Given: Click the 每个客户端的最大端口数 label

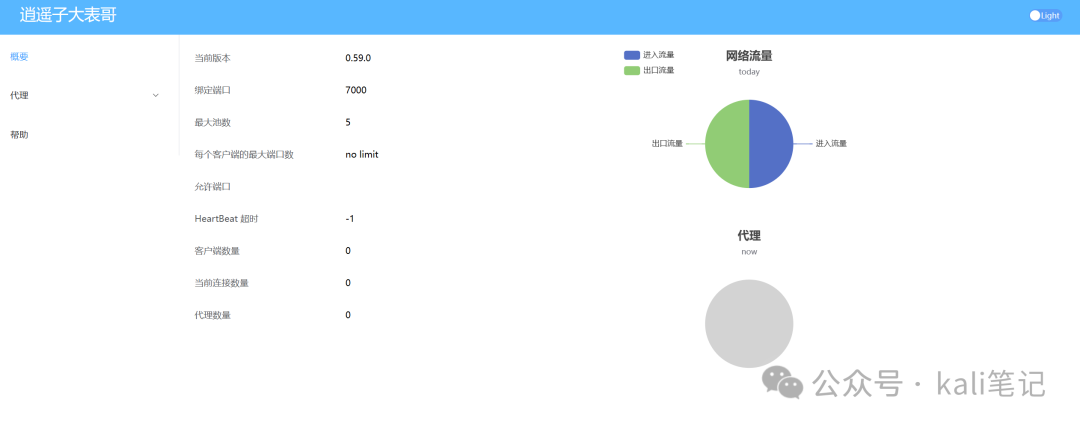Looking at the screenshot, I should 245,154.
